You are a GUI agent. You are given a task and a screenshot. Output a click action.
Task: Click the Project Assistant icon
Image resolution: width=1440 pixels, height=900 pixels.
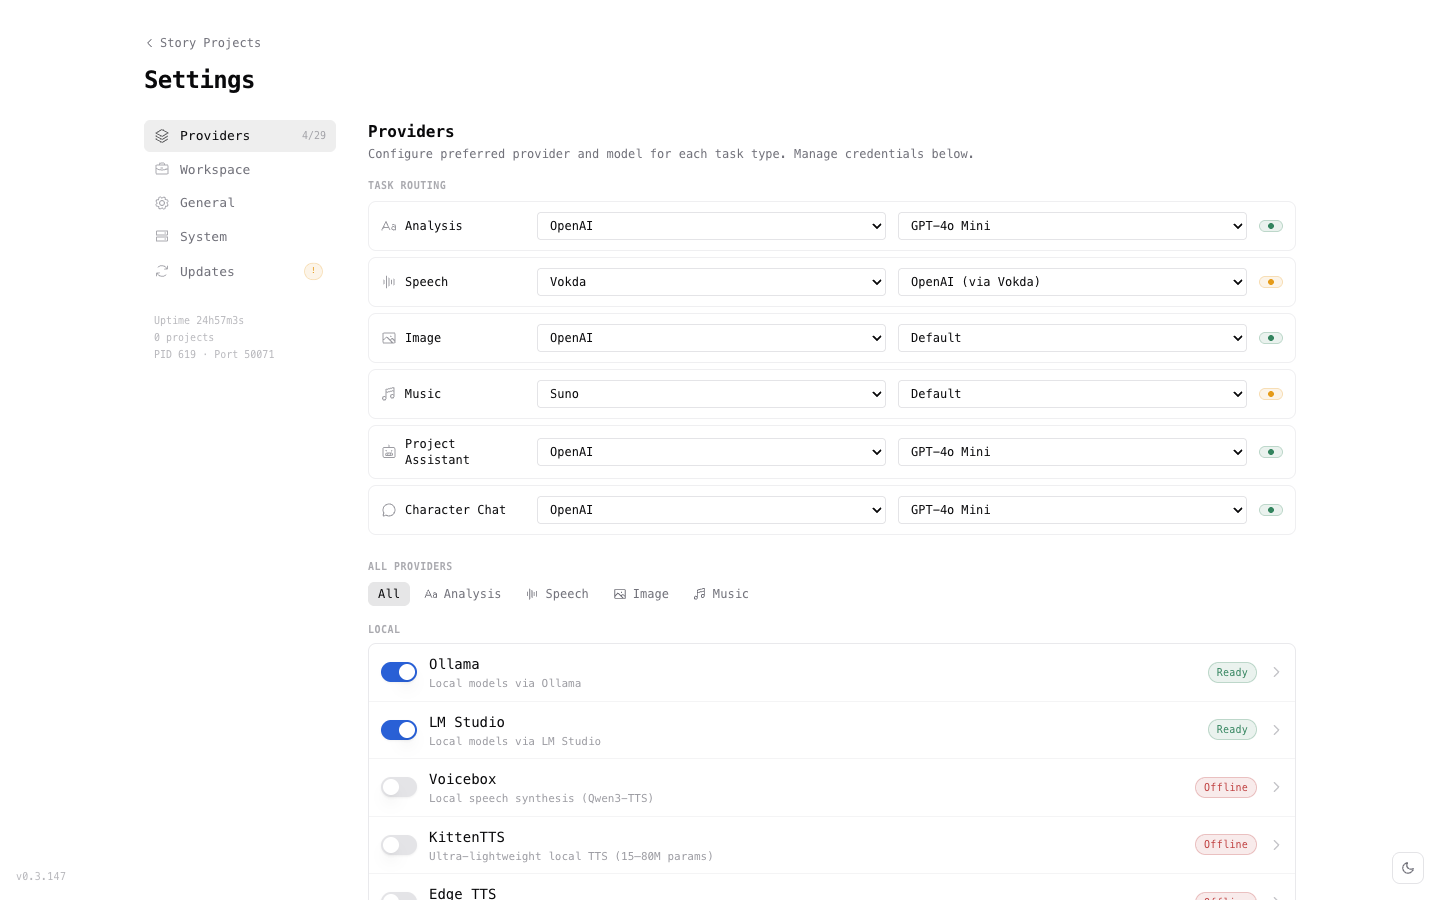tap(389, 452)
